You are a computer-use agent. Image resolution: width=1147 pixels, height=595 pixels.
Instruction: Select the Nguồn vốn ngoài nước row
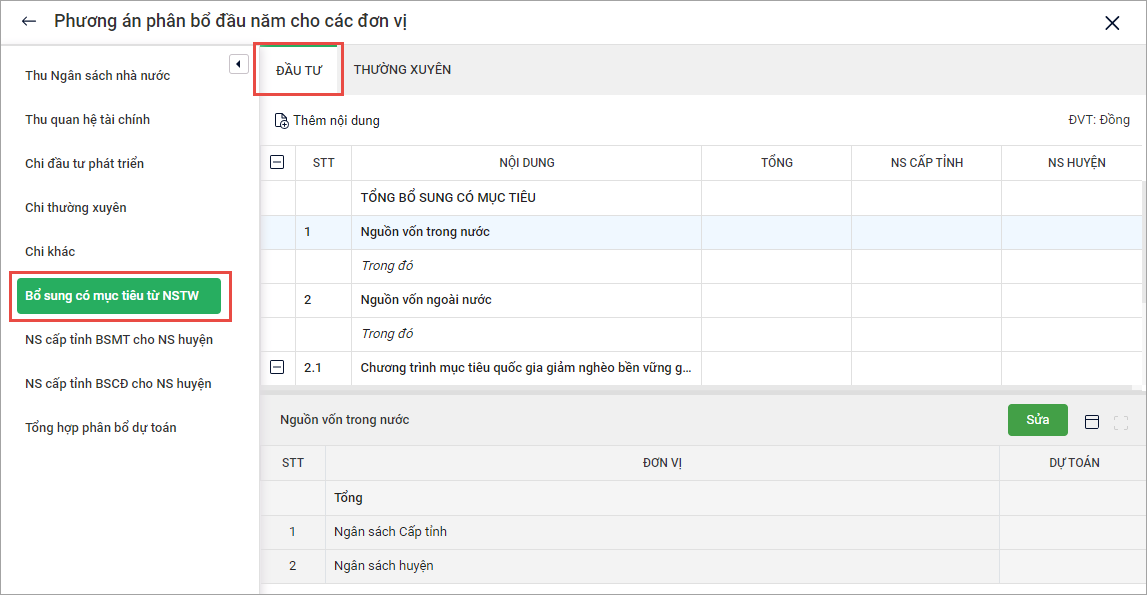pos(425,300)
